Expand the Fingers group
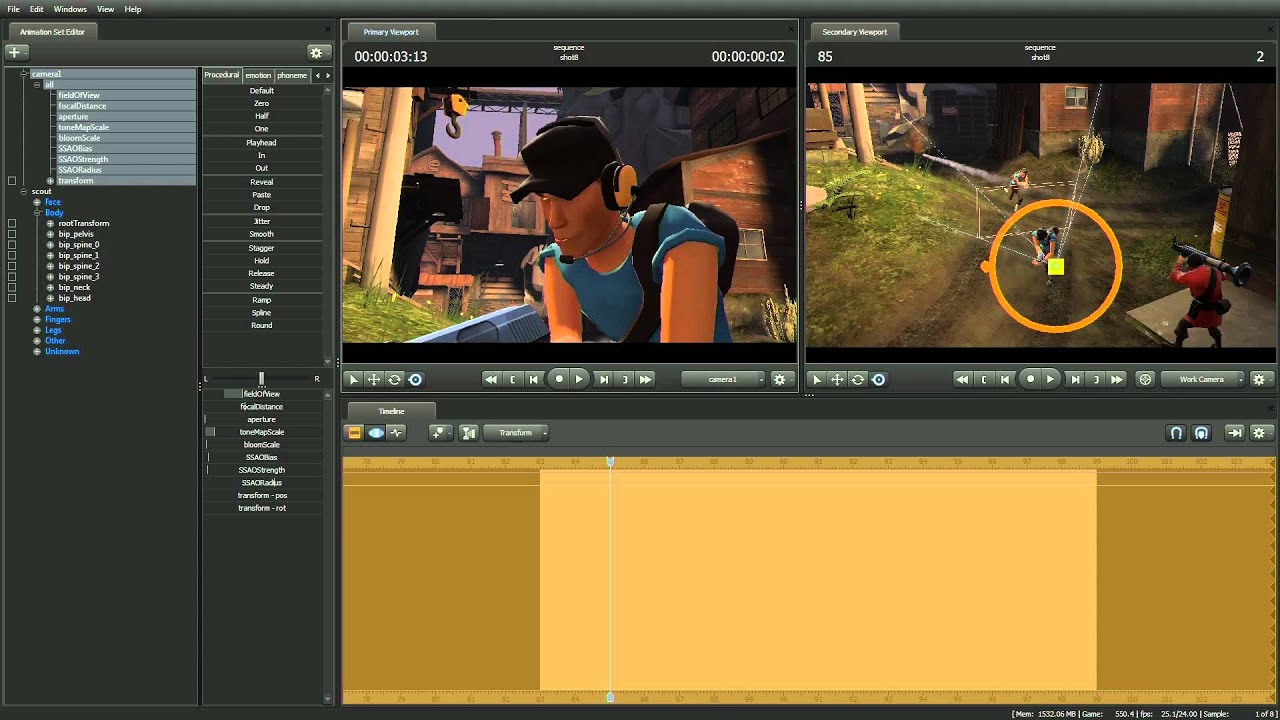Screen dimensions: 1280x720 (37, 320)
